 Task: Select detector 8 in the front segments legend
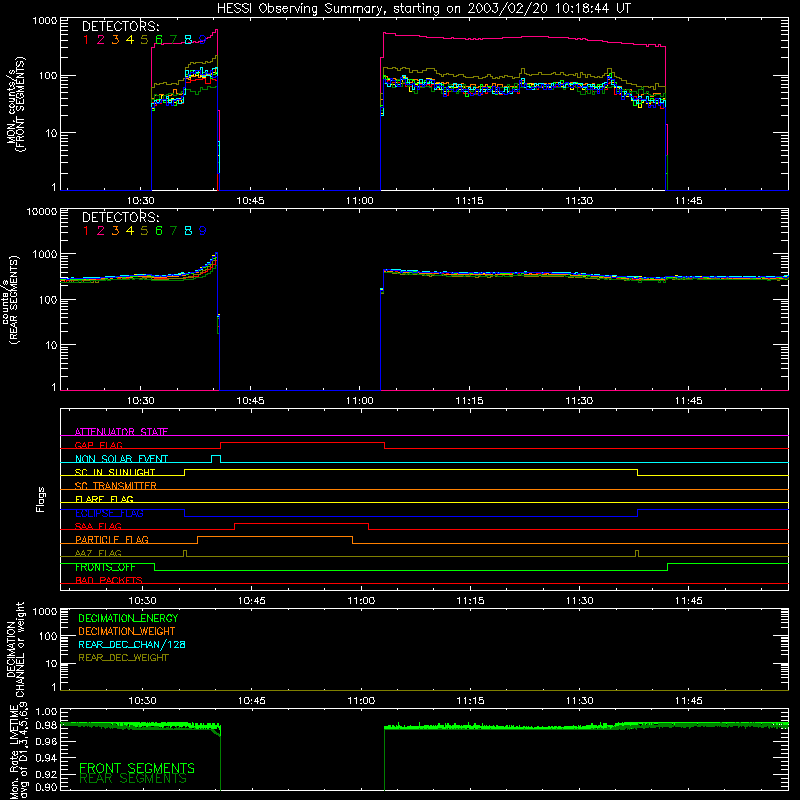tap(188, 40)
